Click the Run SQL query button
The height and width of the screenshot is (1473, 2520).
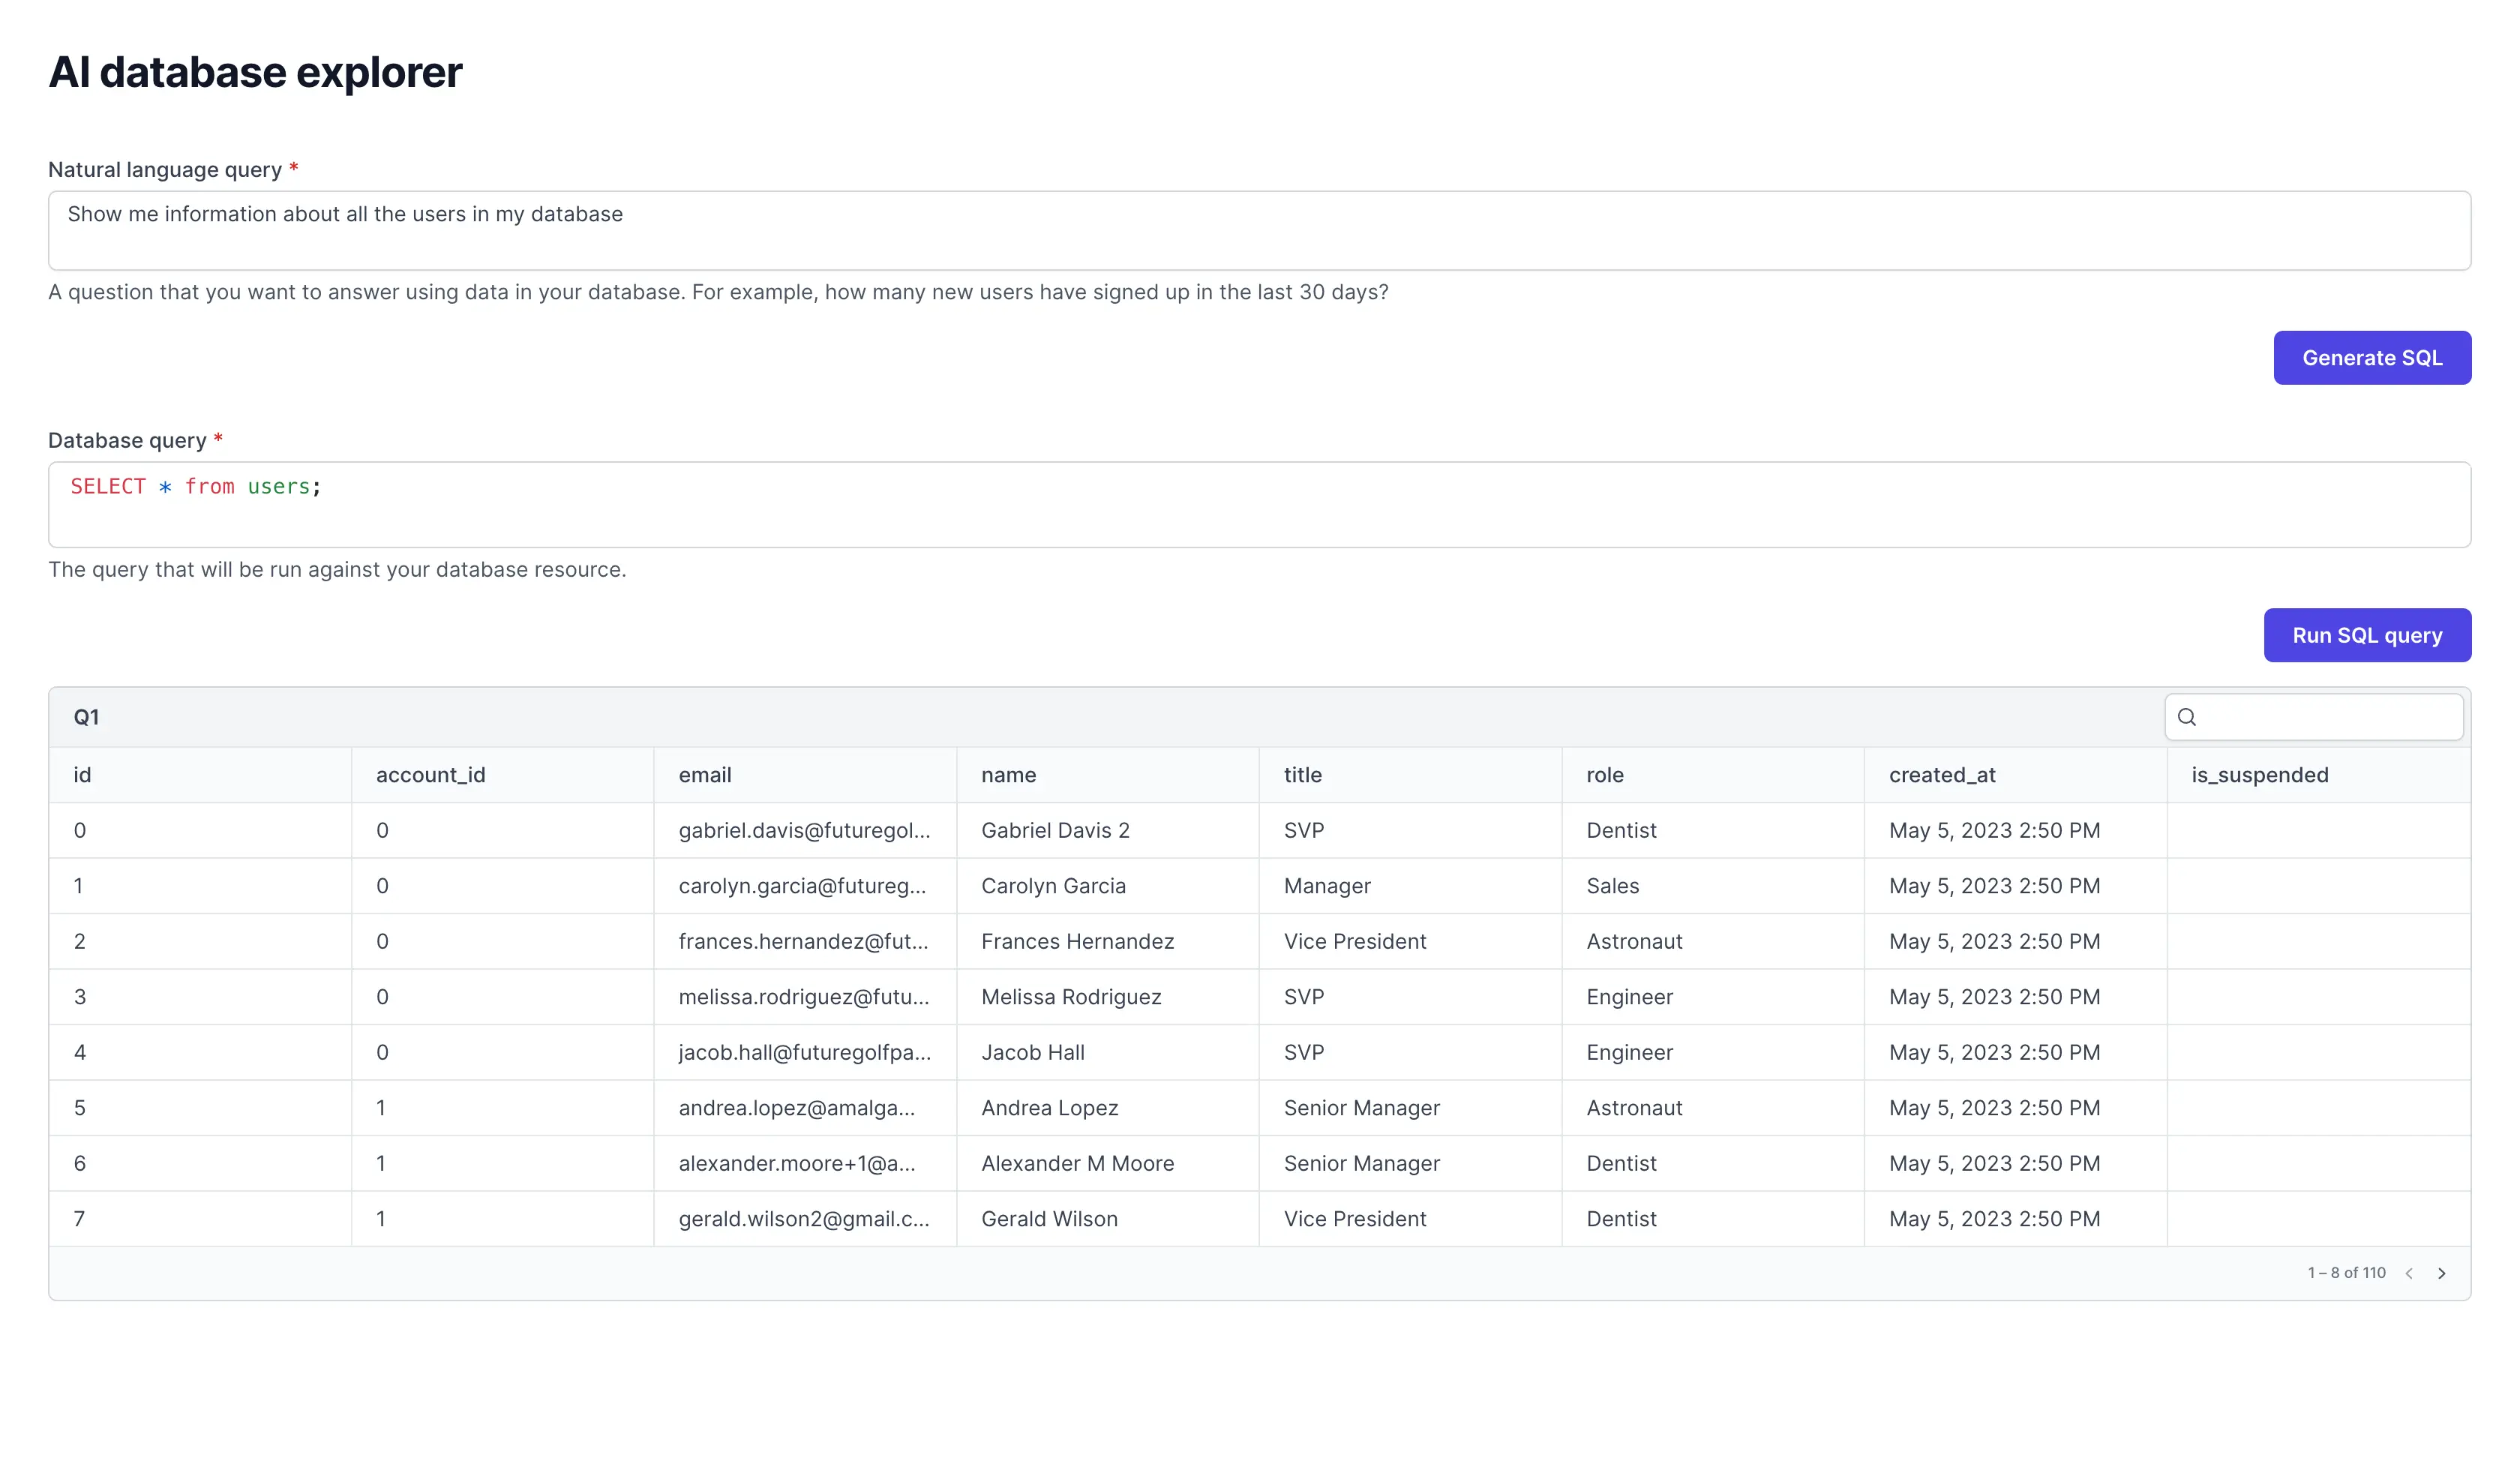coord(2367,635)
